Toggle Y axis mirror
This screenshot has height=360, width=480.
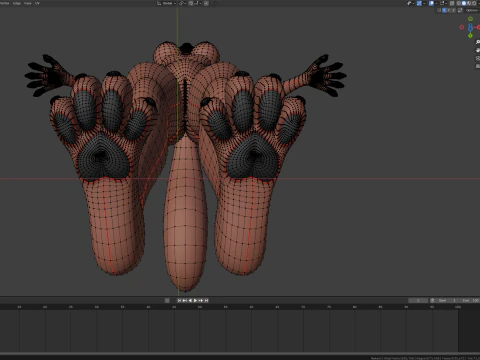point(449,10)
